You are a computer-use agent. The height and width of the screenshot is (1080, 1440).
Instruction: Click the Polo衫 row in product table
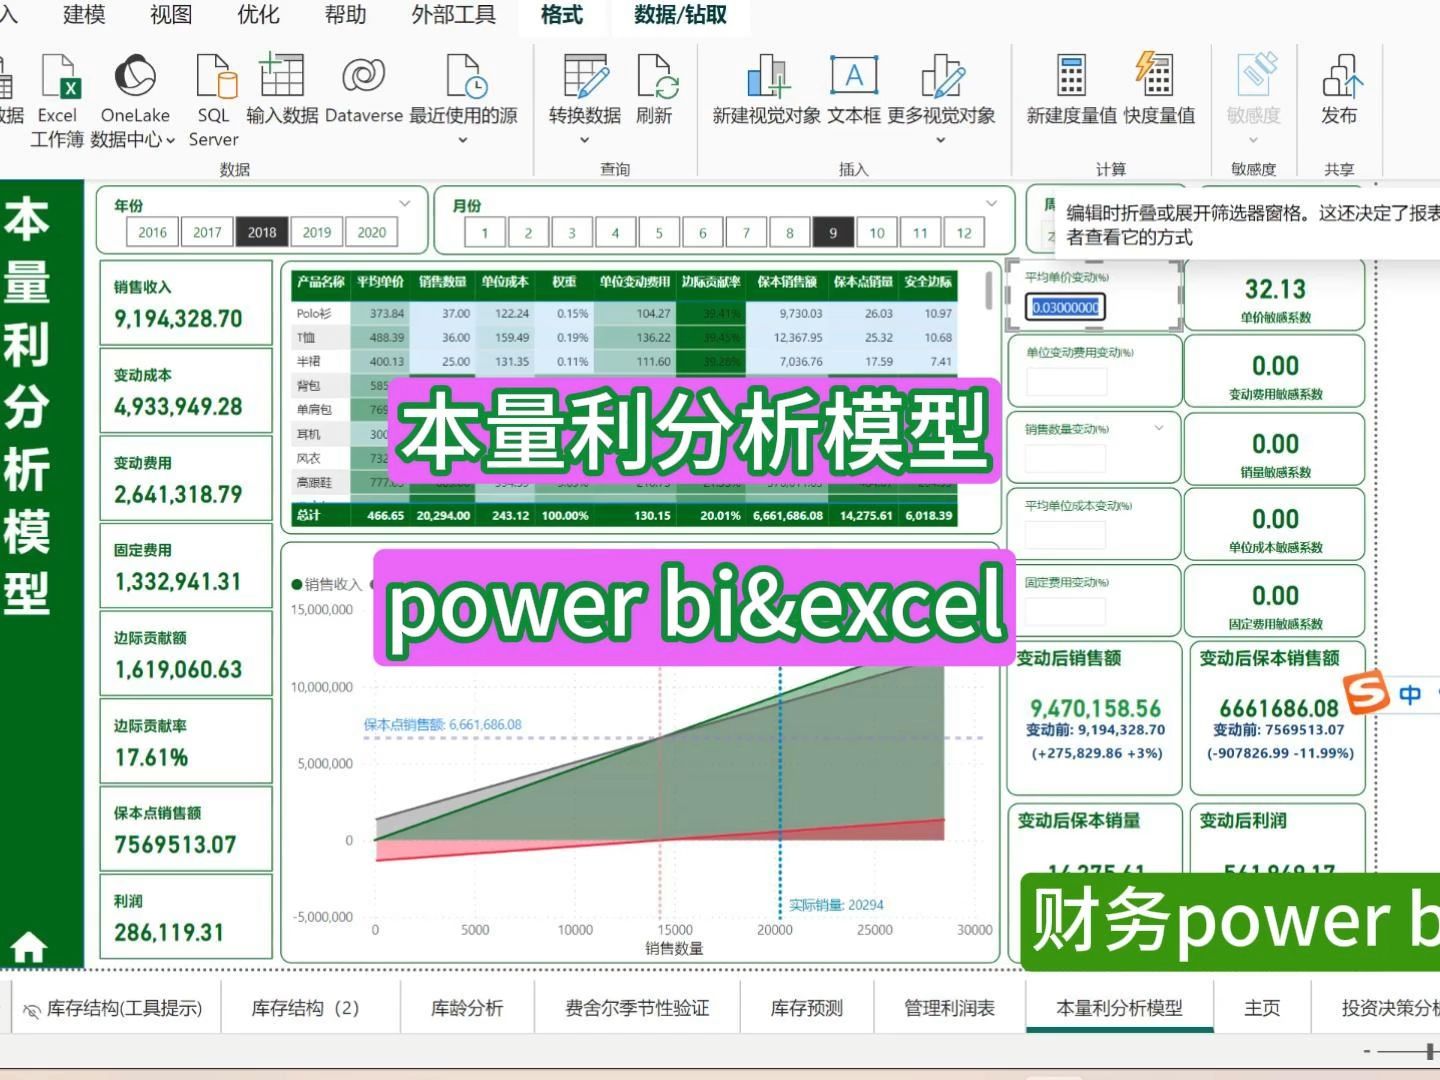[x=624, y=313]
